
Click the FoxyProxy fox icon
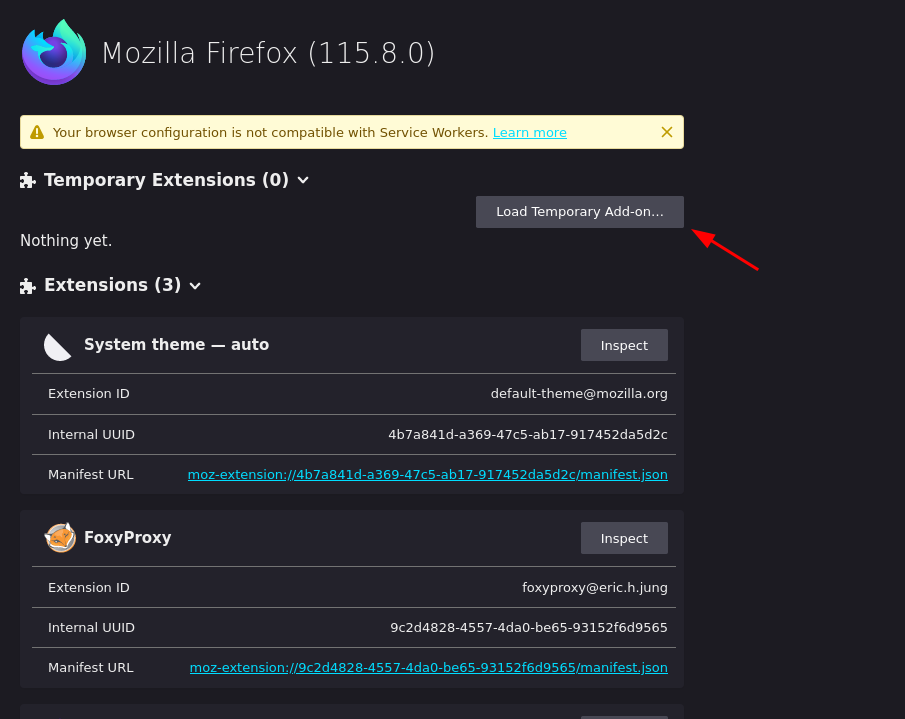60,538
